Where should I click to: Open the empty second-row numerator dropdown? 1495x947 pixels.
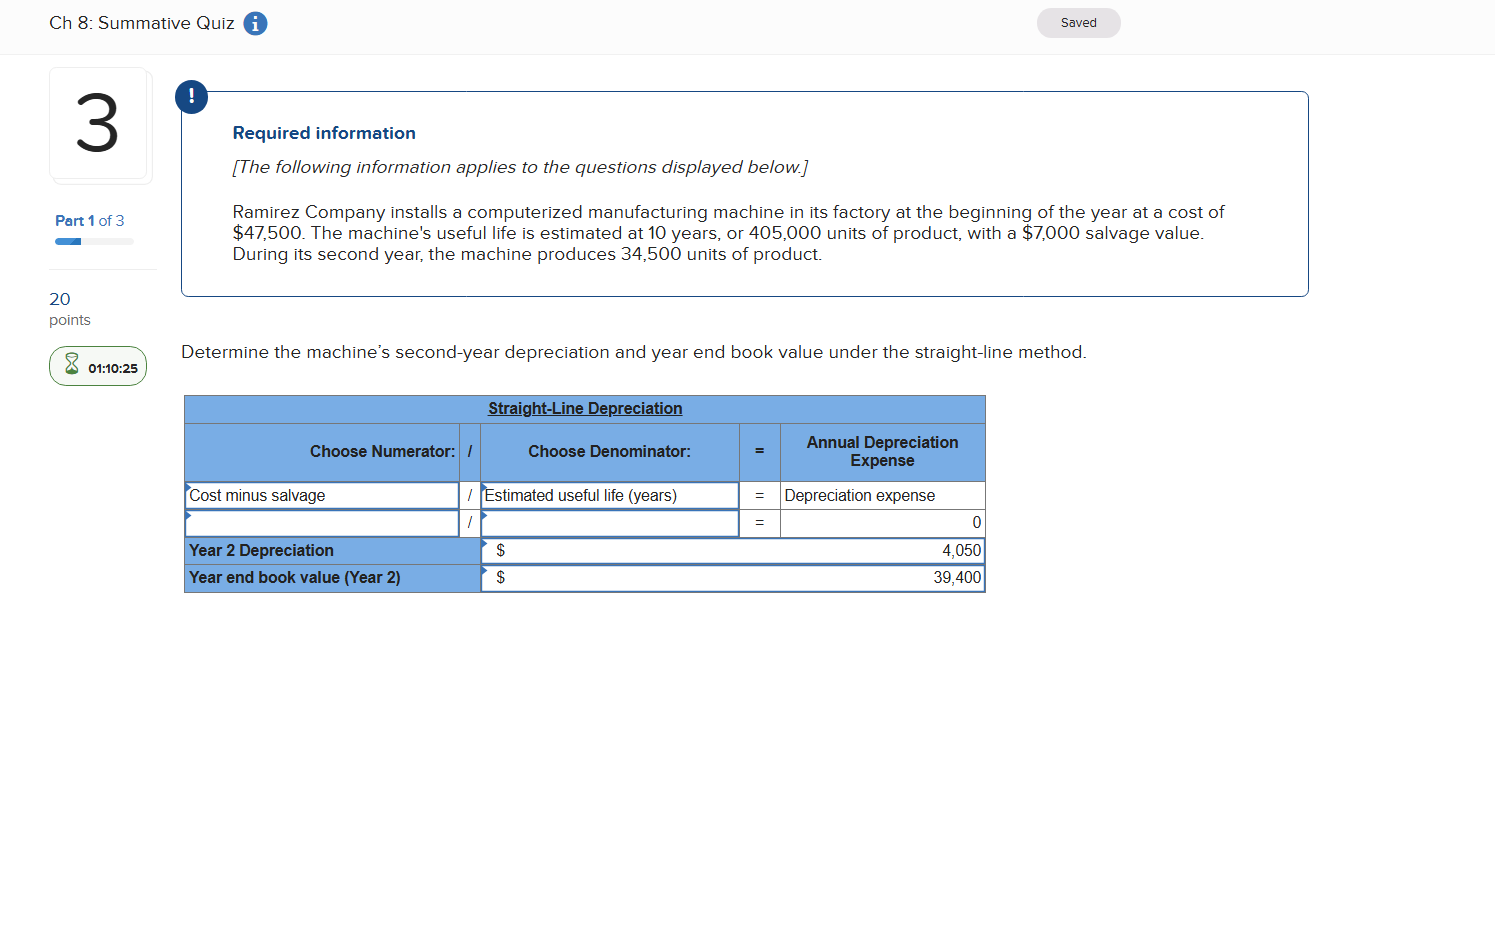click(x=322, y=522)
